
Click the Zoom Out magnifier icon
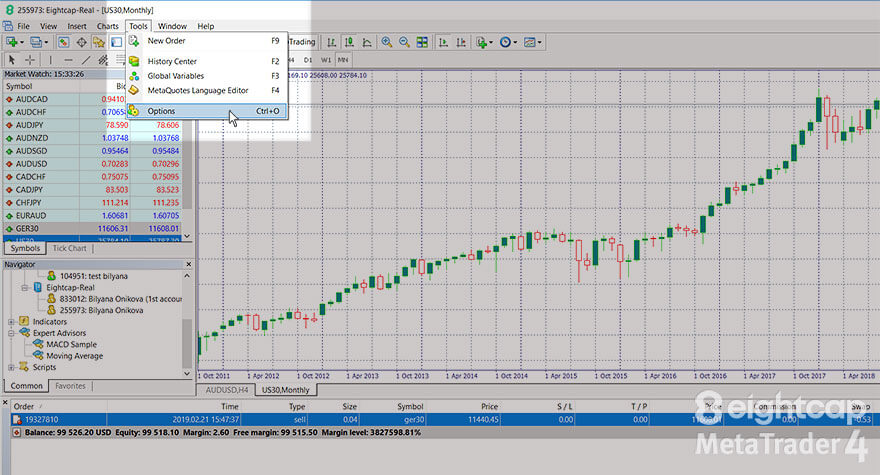click(404, 42)
